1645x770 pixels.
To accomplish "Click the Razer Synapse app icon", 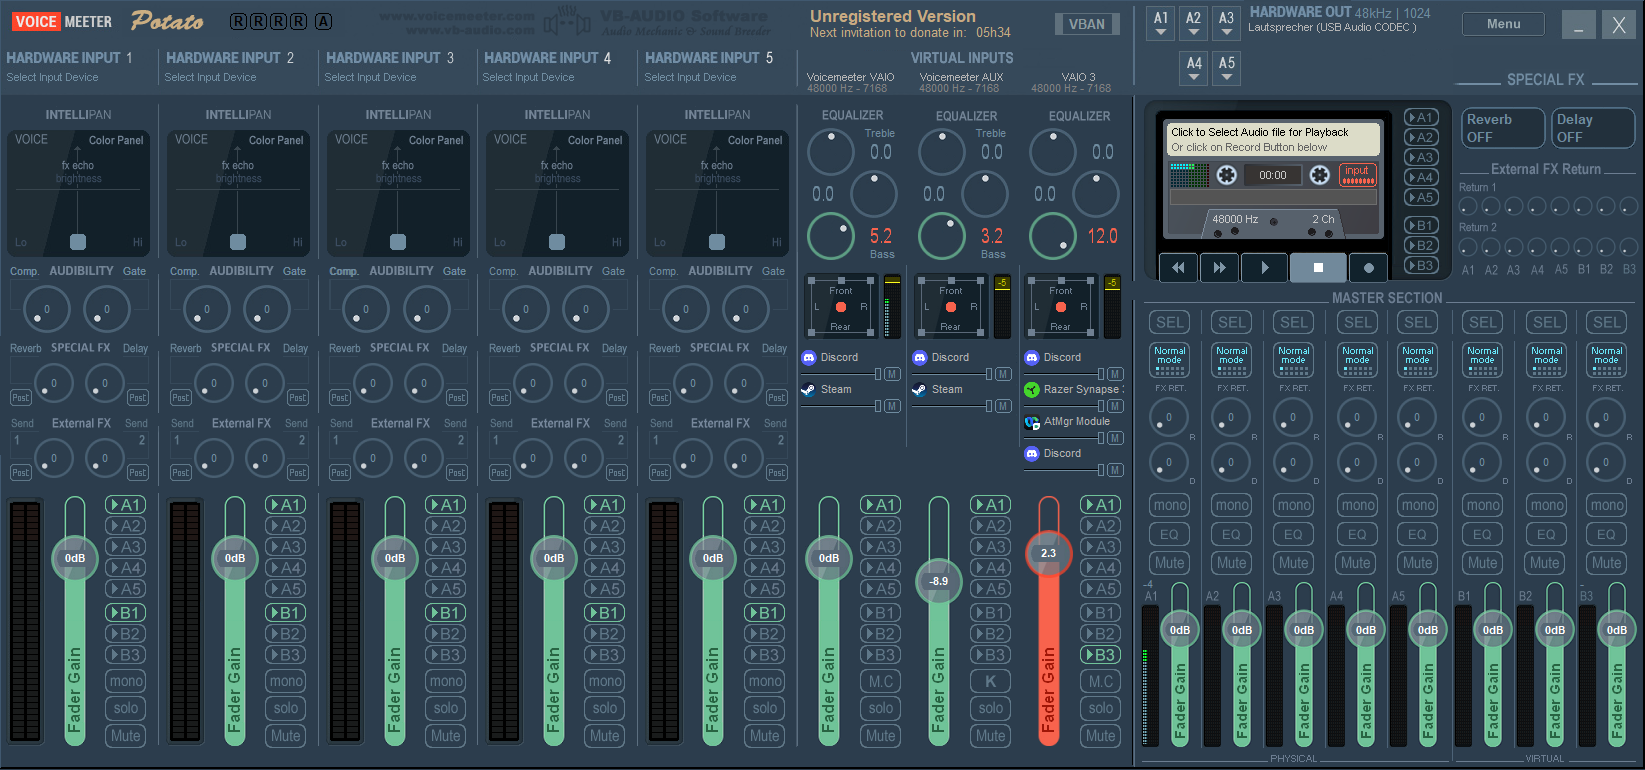I will click(x=1032, y=390).
